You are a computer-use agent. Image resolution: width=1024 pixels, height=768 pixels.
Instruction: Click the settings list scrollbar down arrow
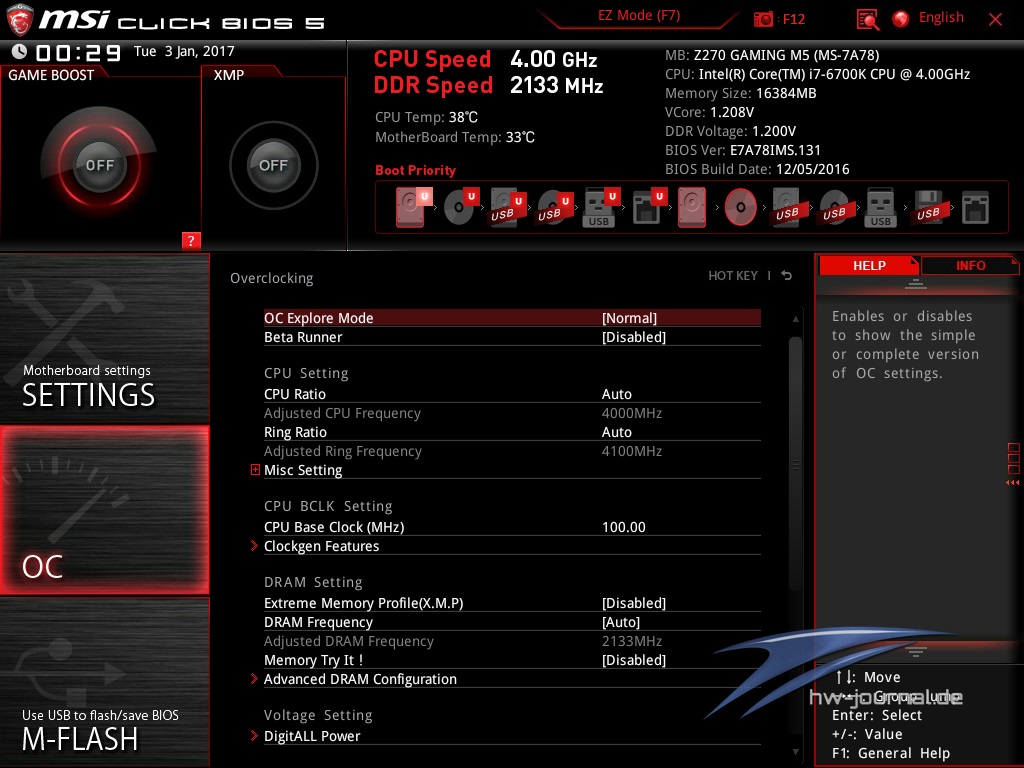tap(795, 752)
